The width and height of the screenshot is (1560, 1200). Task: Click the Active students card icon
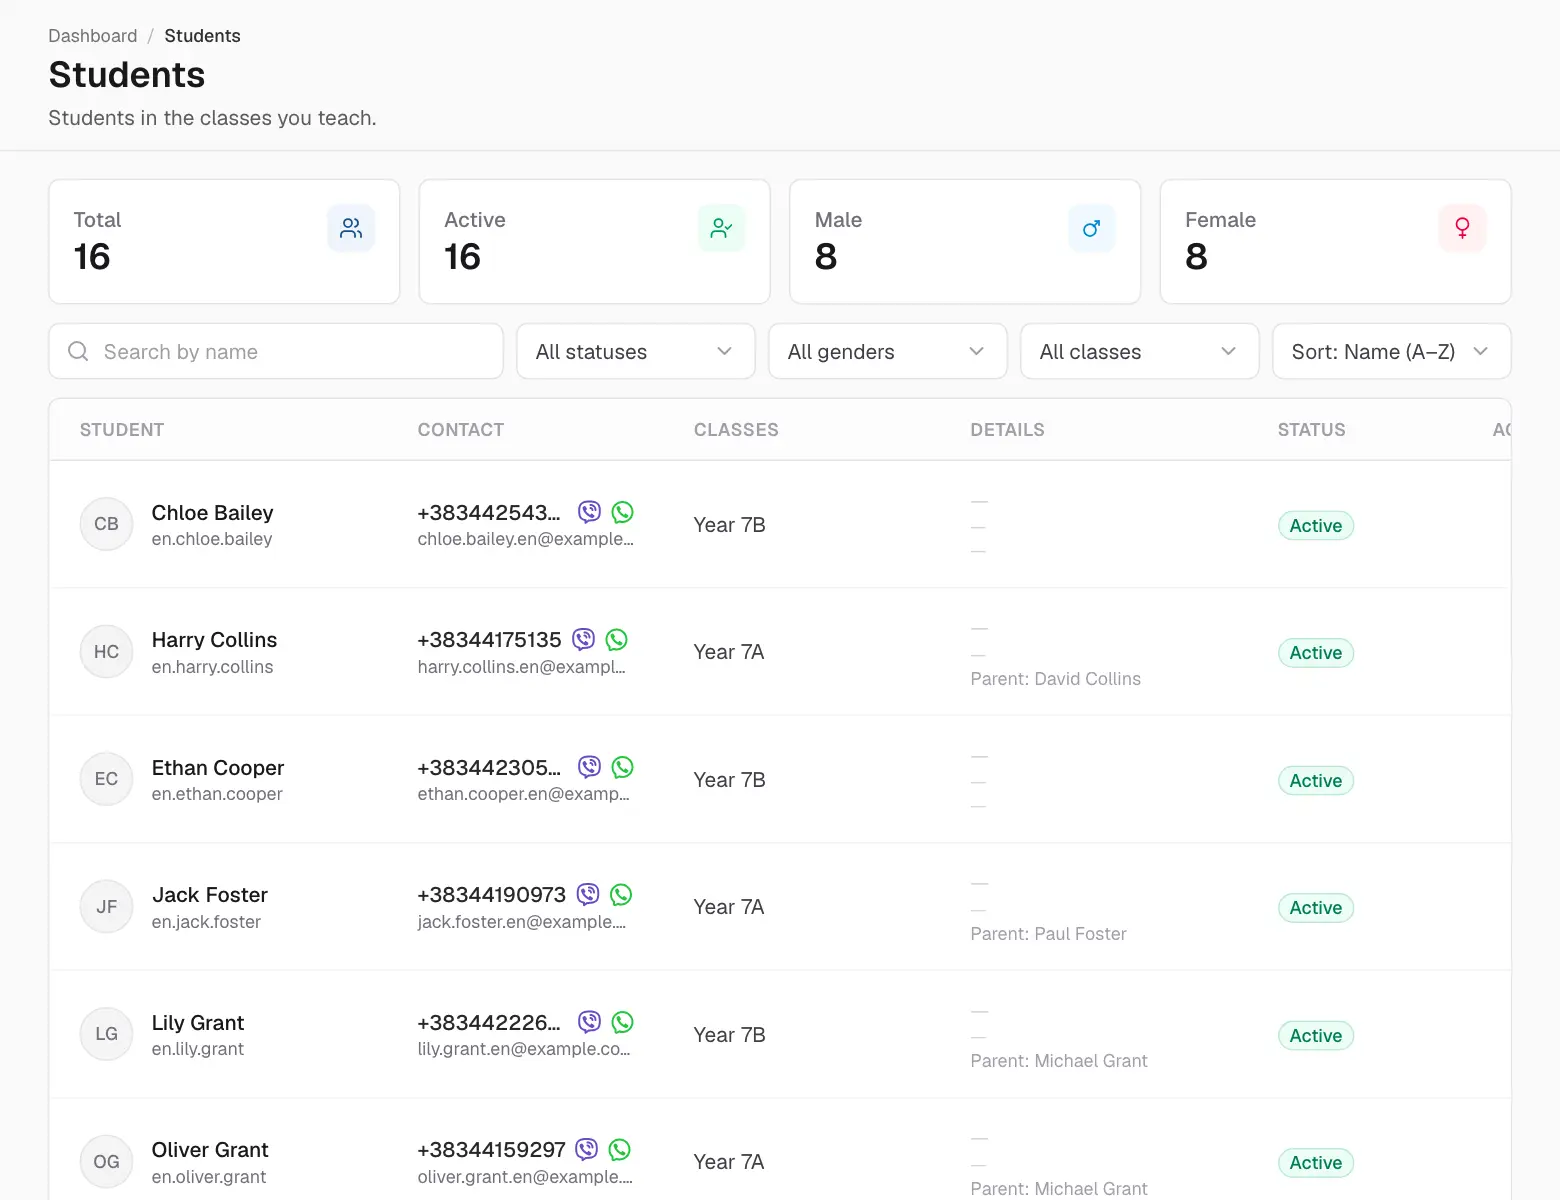coord(721,228)
